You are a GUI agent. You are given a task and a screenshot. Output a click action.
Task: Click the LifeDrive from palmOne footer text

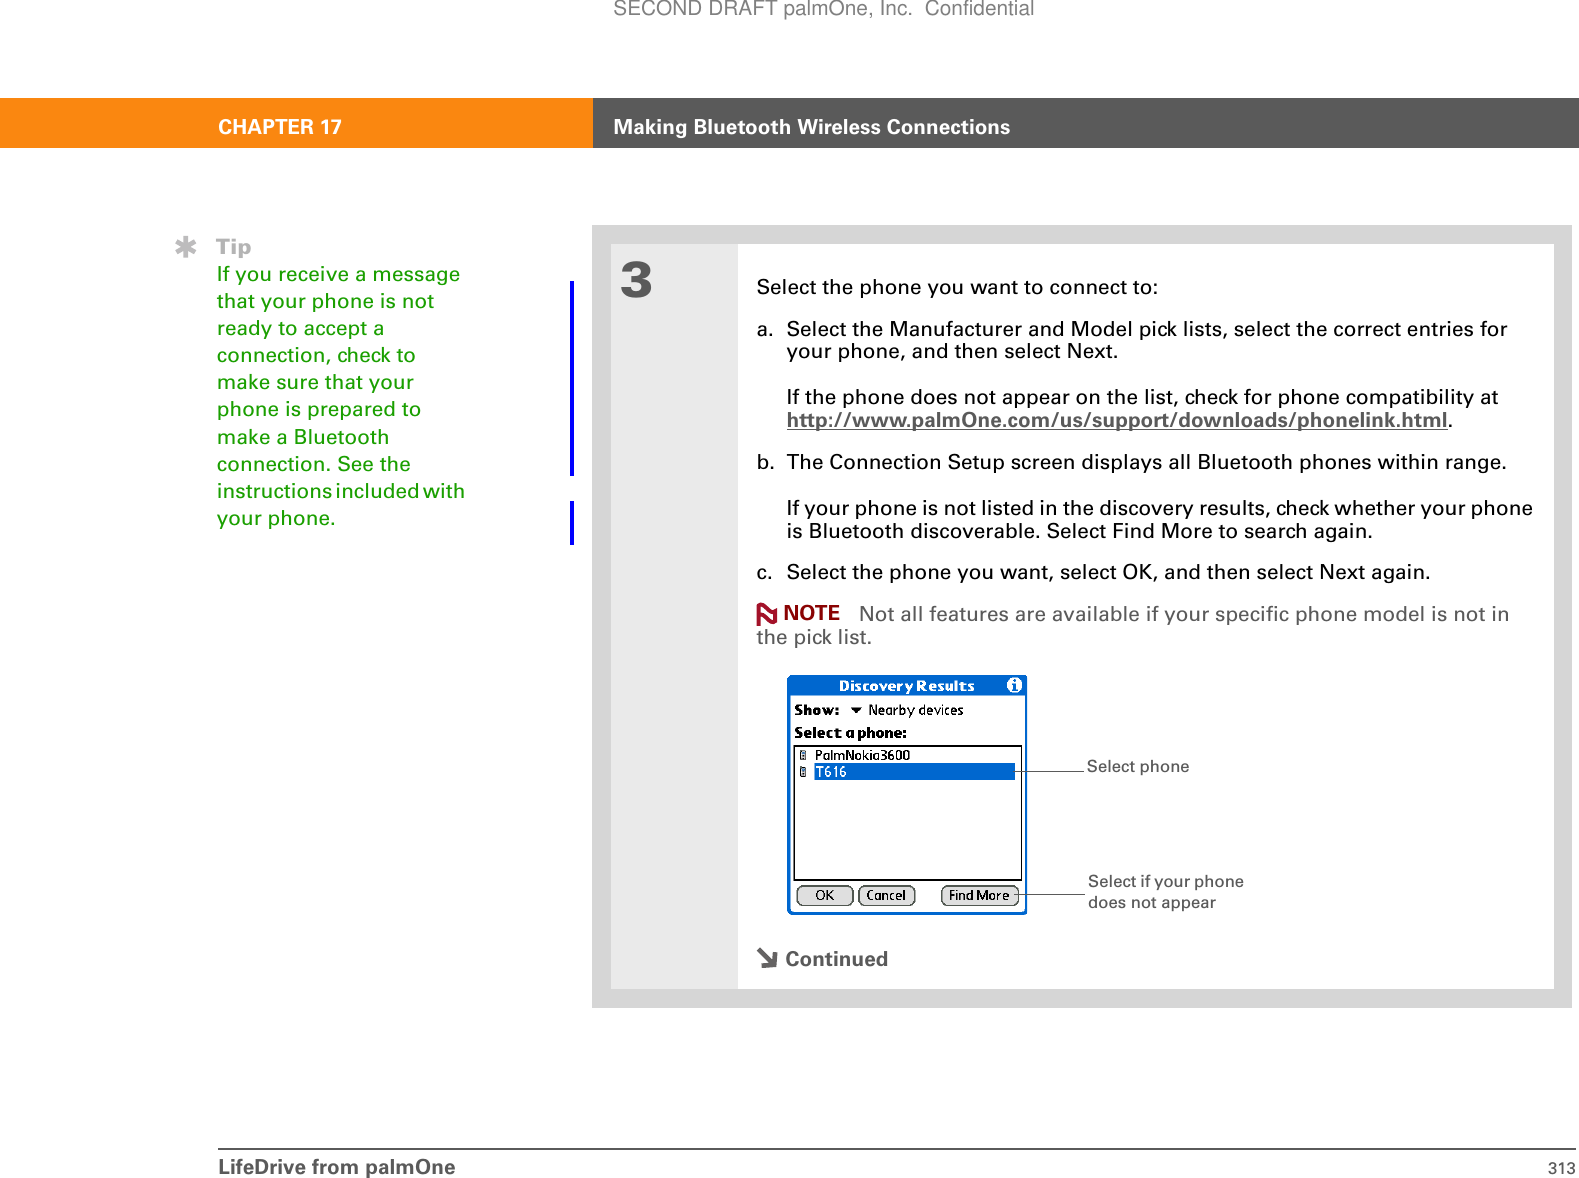click(x=337, y=1167)
